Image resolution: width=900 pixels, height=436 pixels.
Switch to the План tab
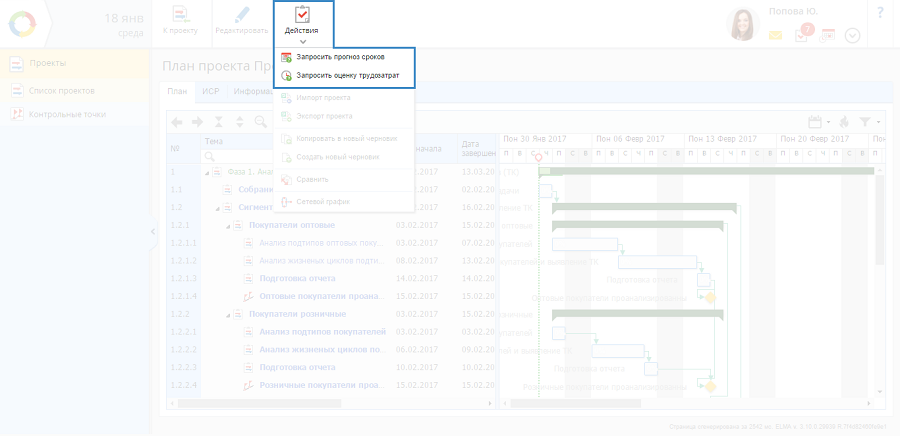(x=177, y=91)
